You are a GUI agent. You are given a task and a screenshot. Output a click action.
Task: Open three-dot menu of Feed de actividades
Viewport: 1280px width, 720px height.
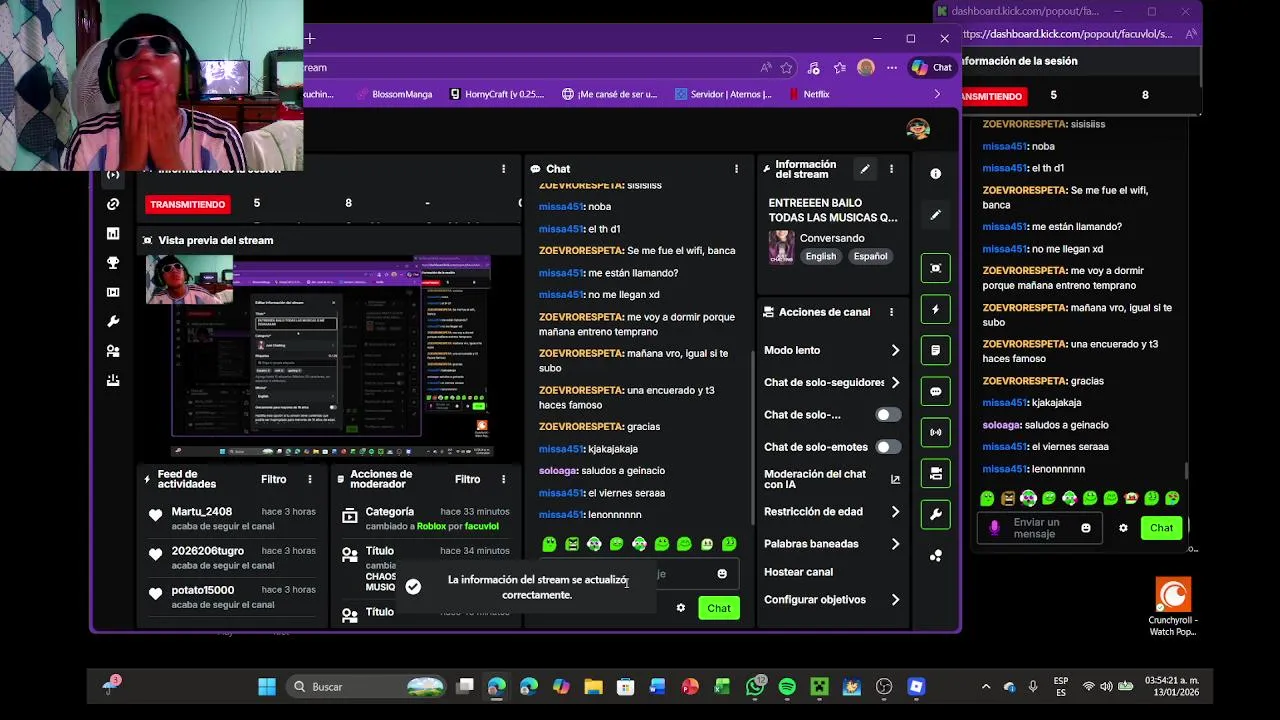click(x=310, y=480)
